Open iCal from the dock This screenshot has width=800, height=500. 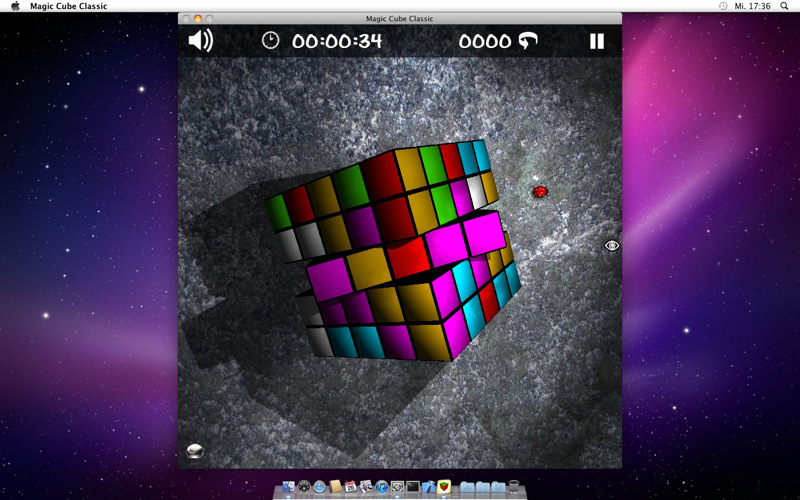click(x=351, y=486)
